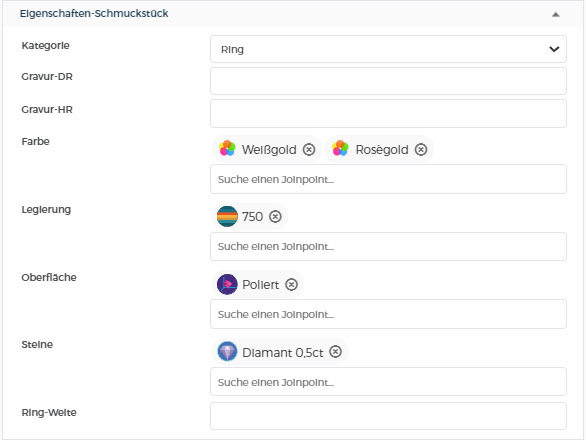Click the striped 750 alloy icon
Viewport: 586px width, 440px height.
(x=227, y=216)
